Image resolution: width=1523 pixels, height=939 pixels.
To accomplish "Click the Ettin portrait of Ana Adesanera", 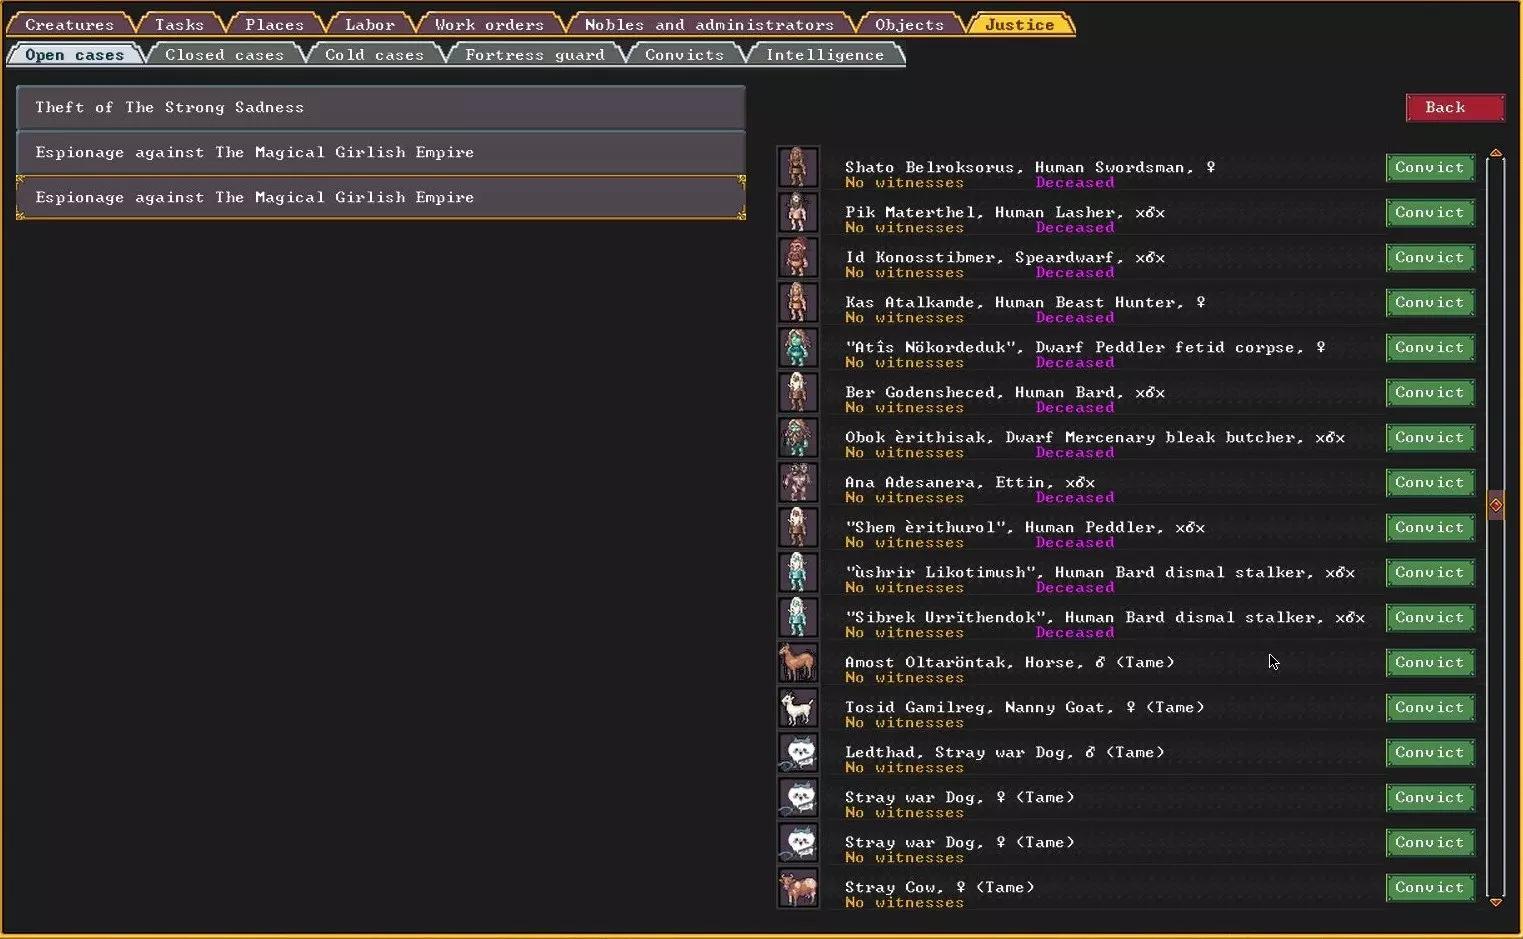I will click(798, 483).
